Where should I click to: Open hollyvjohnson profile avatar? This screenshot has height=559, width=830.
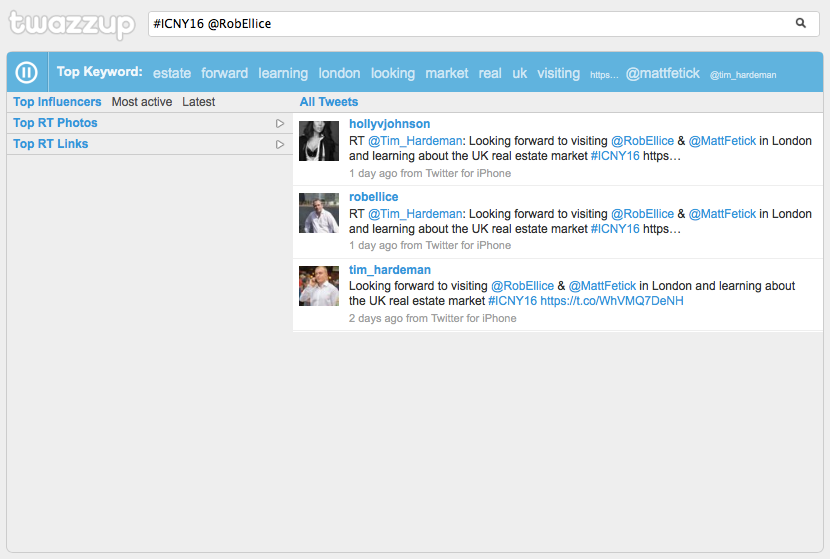pyautogui.click(x=319, y=141)
